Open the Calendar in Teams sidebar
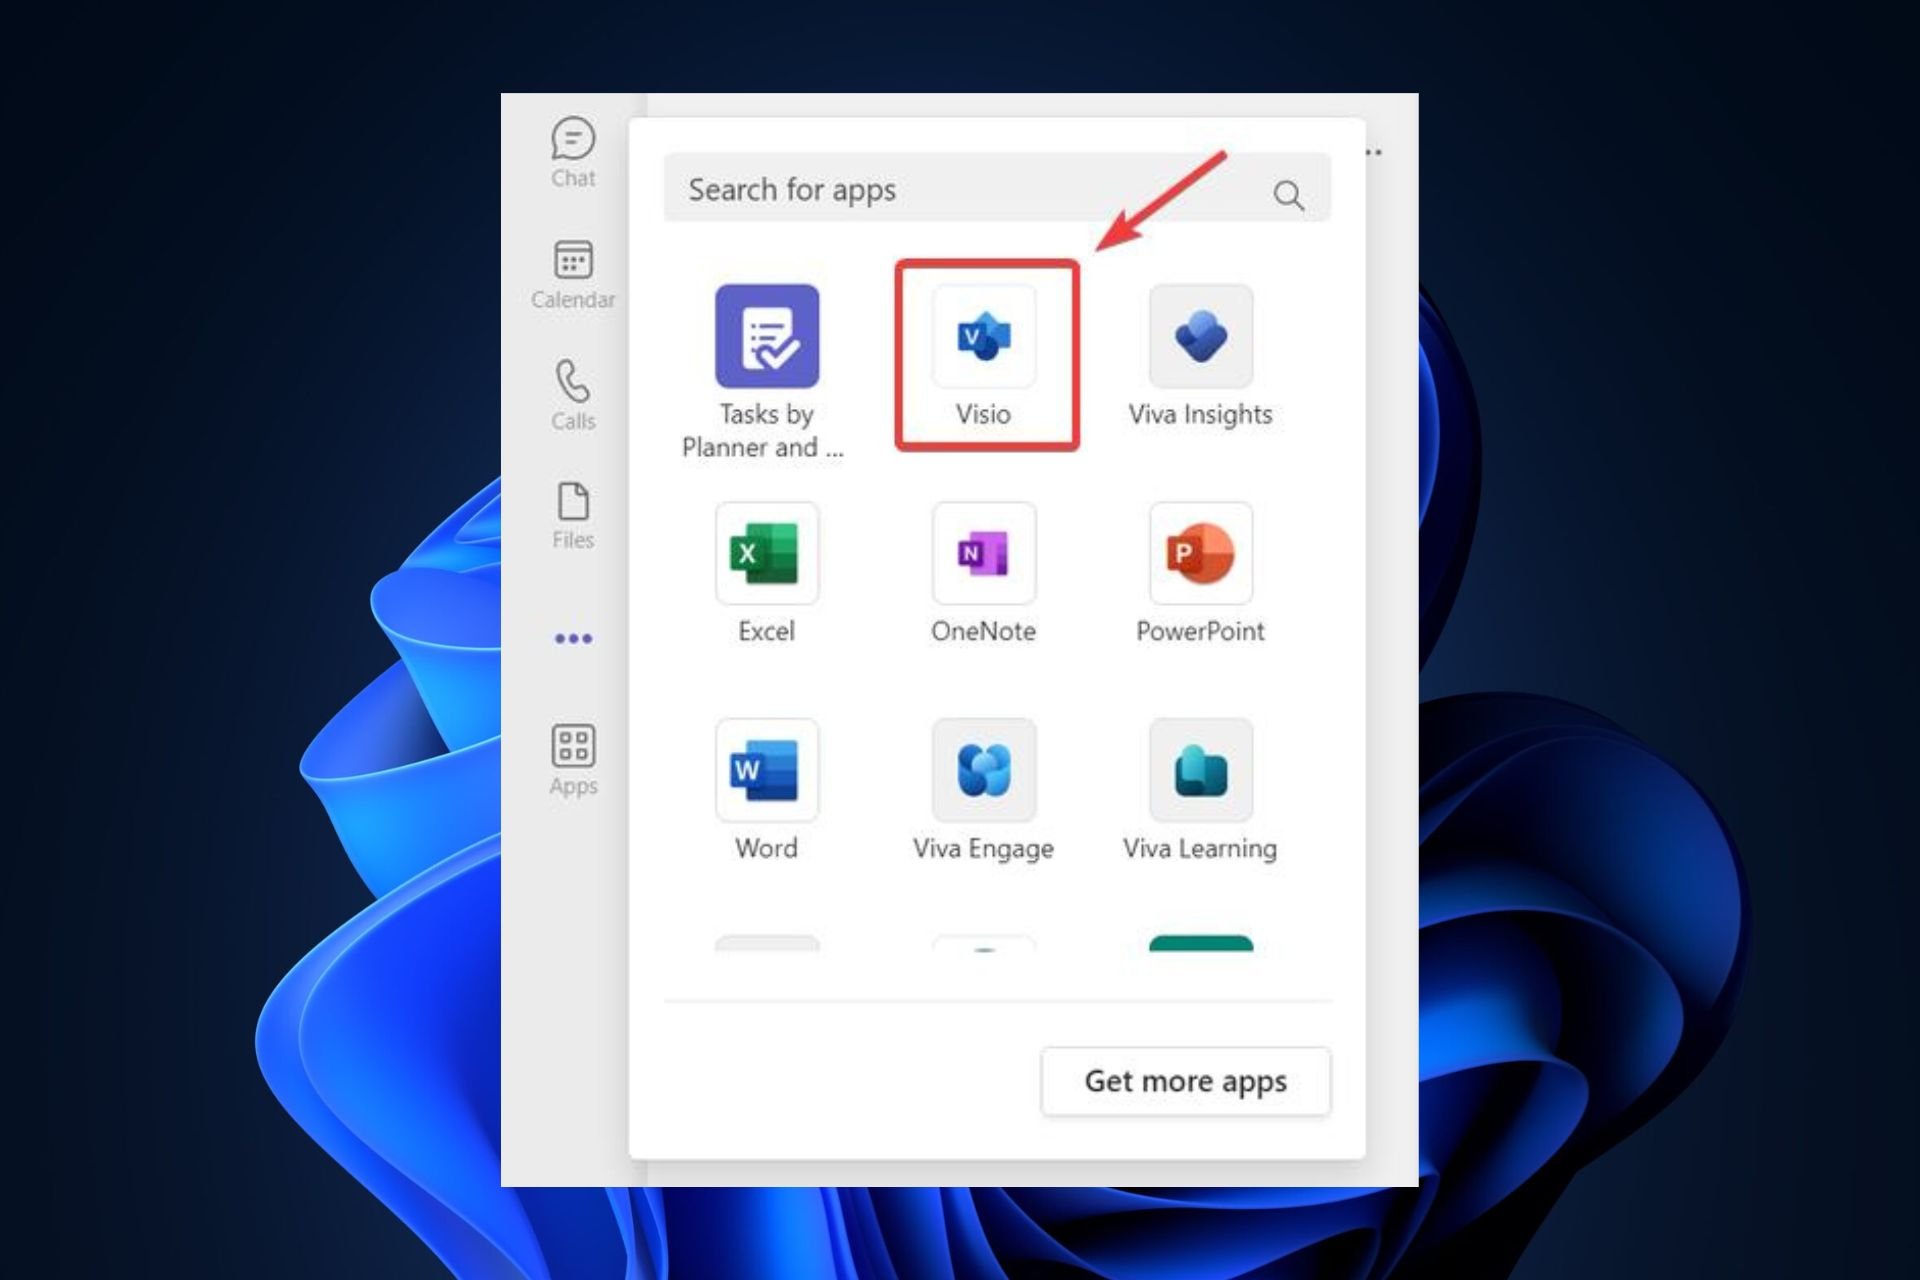 (x=573, y=274)
